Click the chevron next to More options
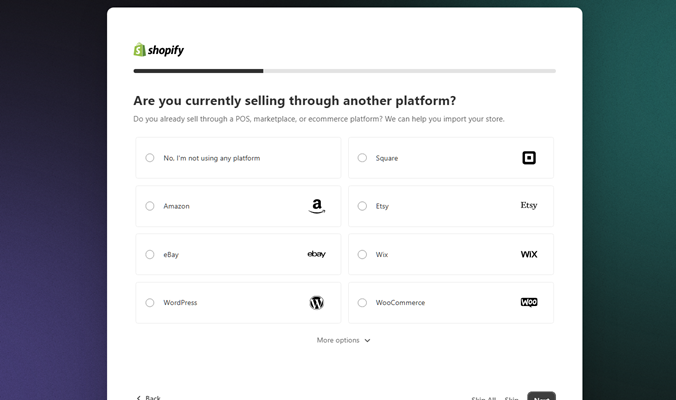Screen dimensions: 676x400 tap(367, 341)
